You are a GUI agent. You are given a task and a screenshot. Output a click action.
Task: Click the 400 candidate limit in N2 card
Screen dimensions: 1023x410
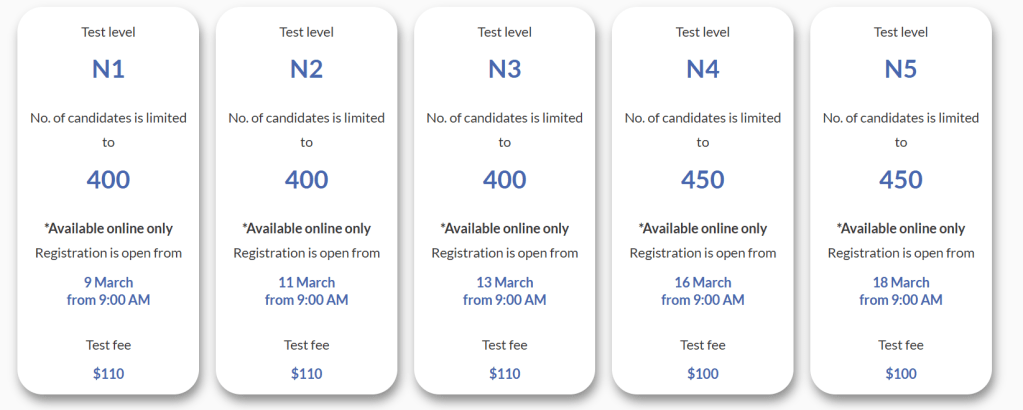coord(306,180)
